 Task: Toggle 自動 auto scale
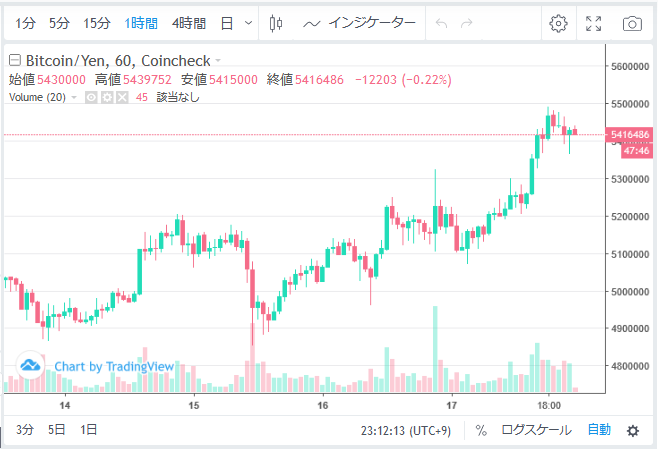[598, 430]
